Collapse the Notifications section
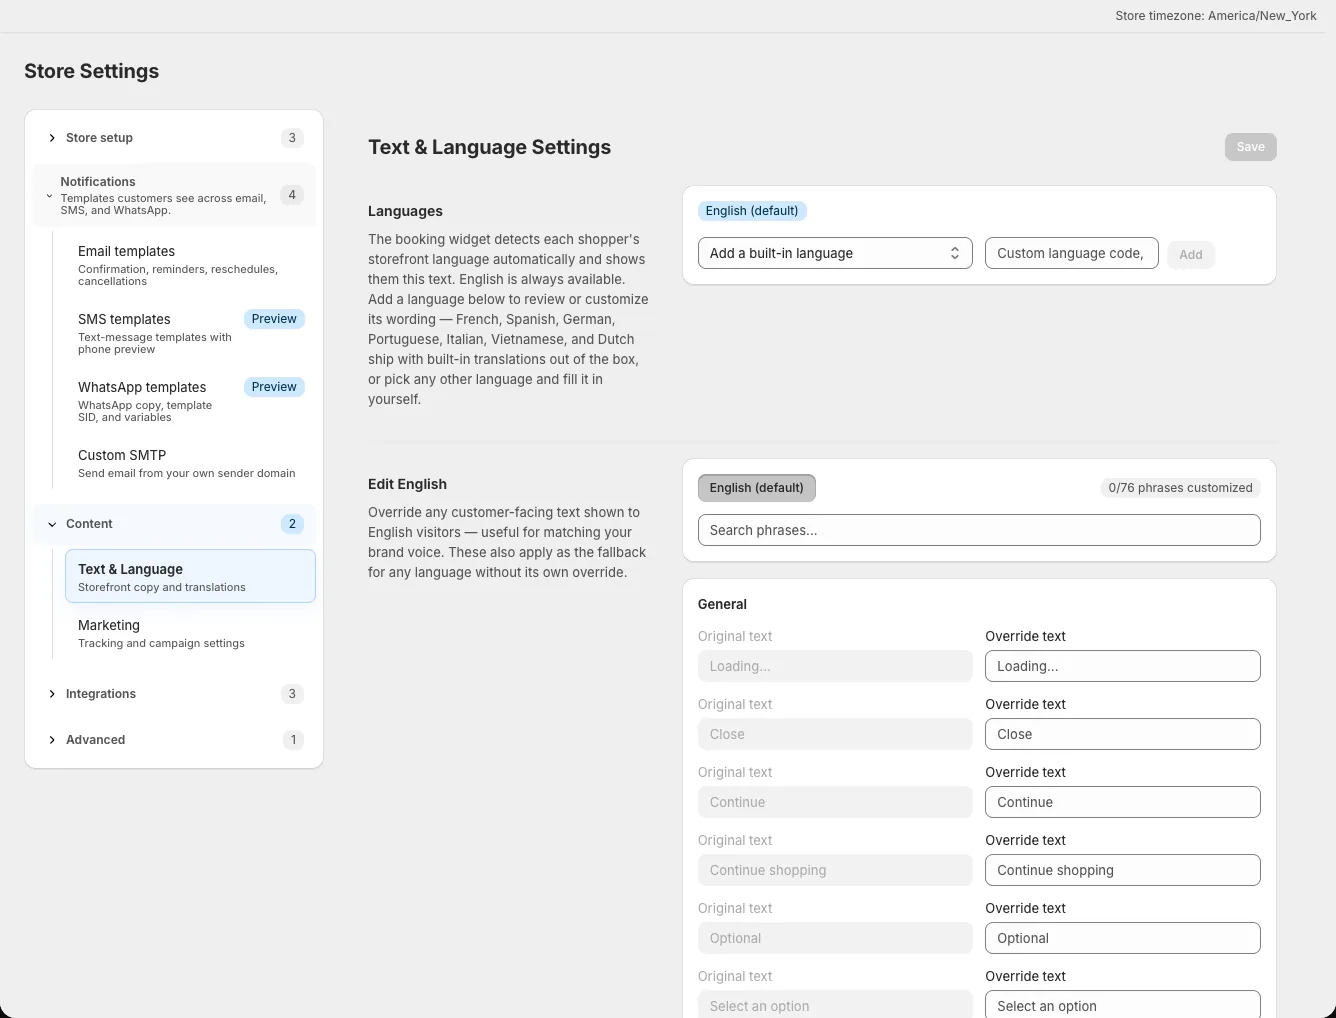The height and width of the screenshot is (1018, 1336). [x=174, y=195]
